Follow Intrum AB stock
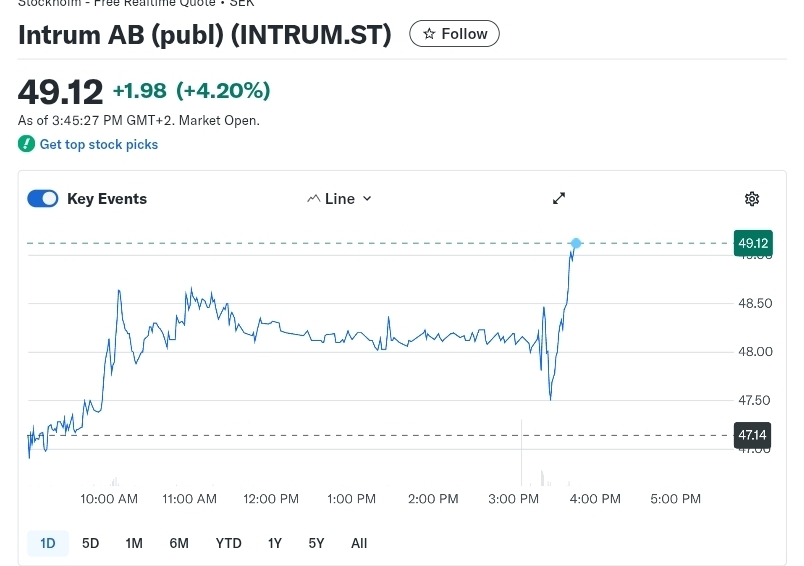 coord(454,34)
